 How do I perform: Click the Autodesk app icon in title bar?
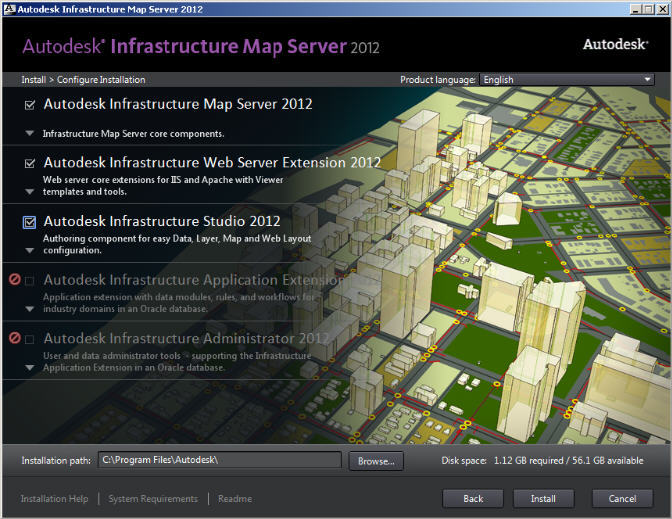point(9,9)
